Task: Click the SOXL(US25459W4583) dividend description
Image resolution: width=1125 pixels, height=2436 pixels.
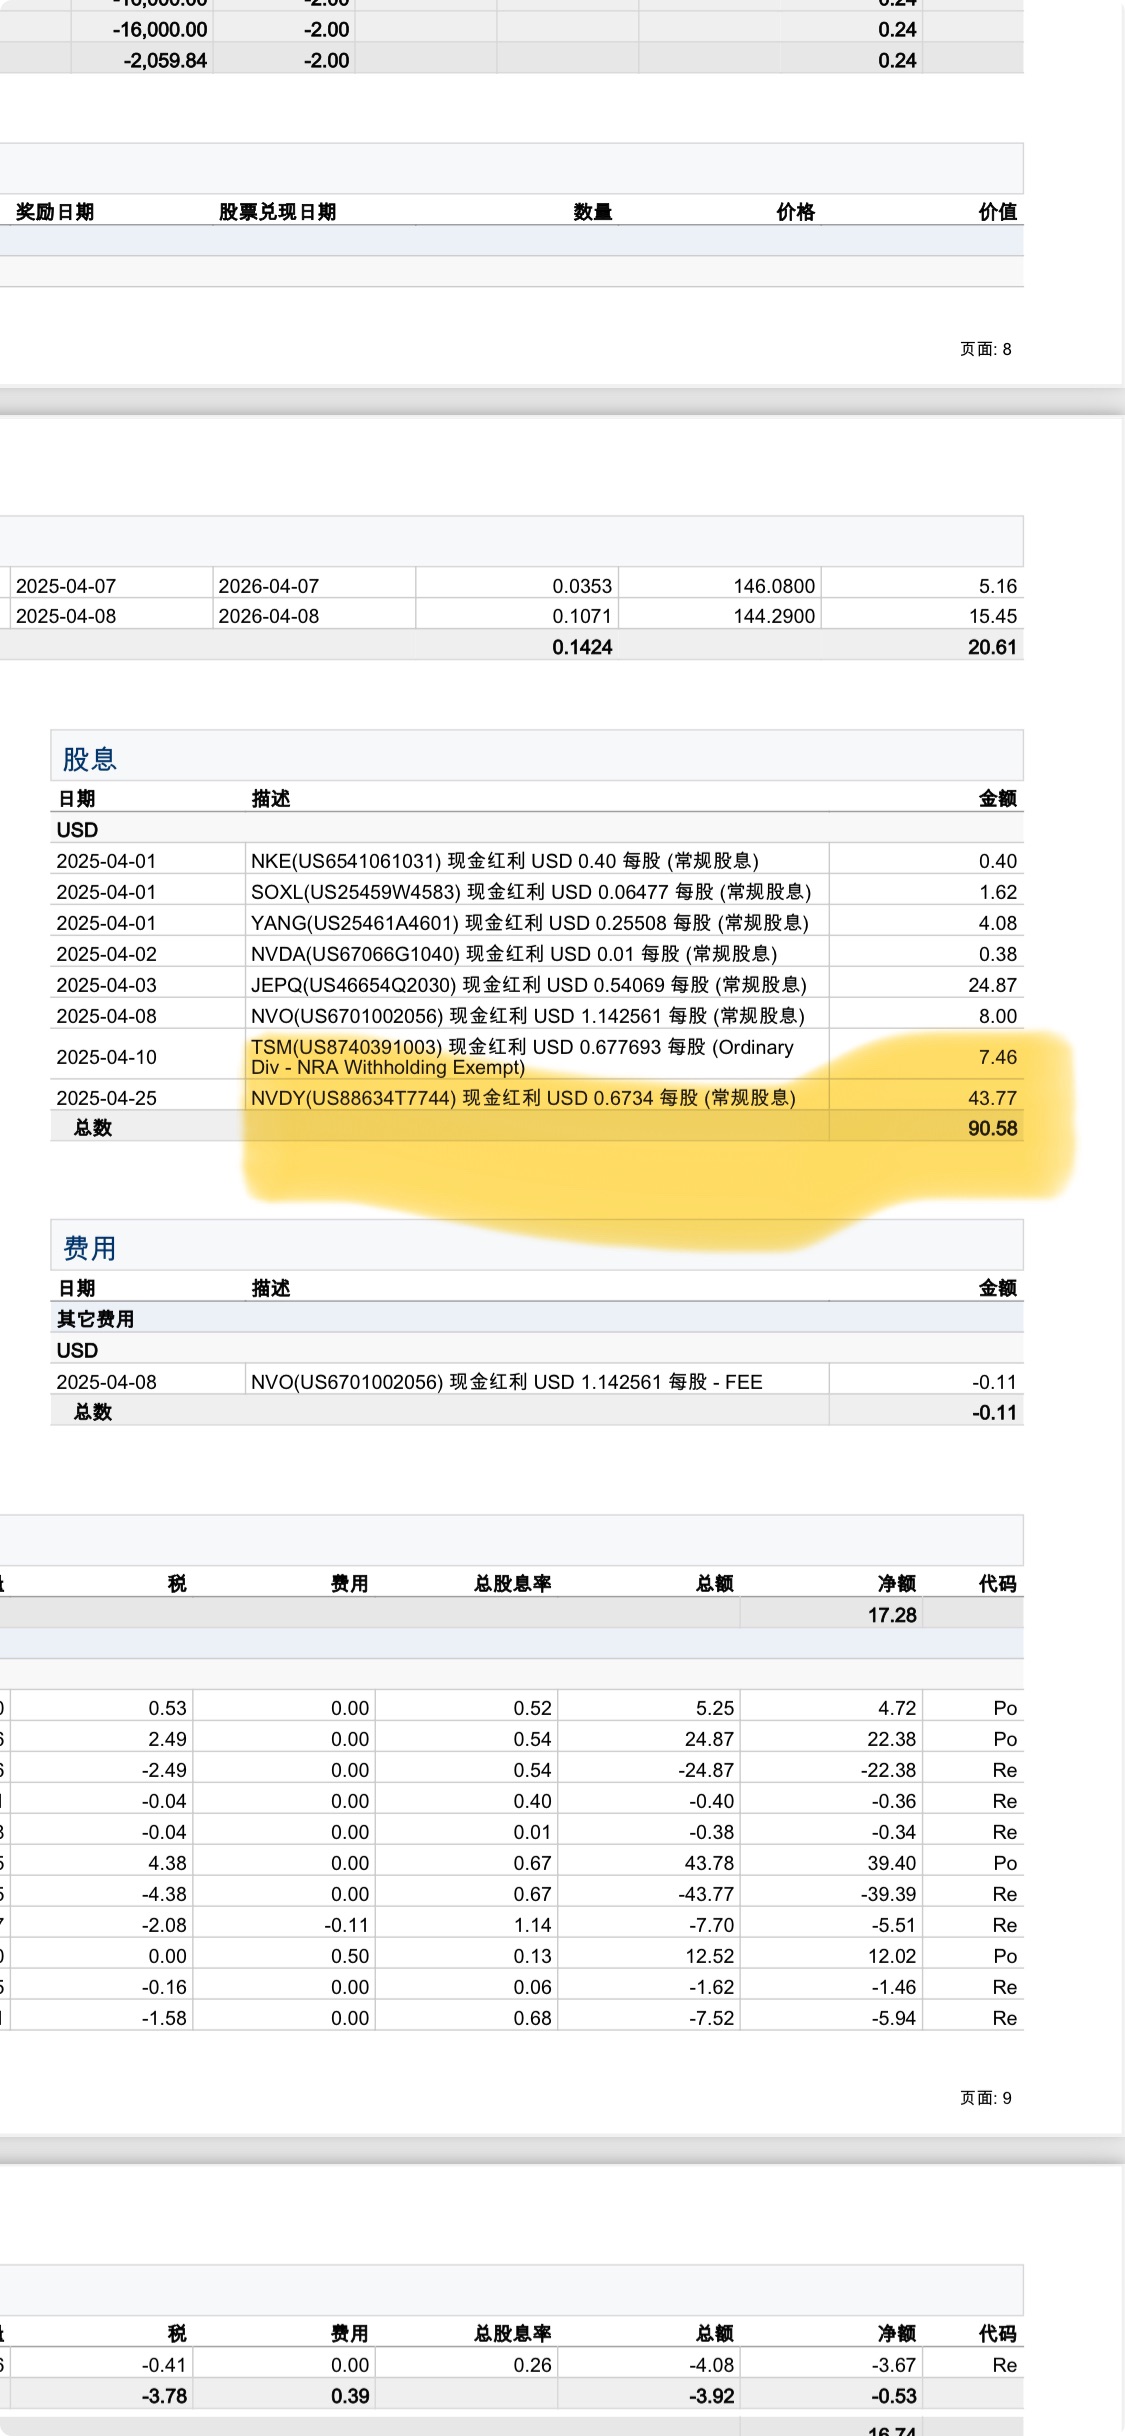Action: click(x=531, y=892)
